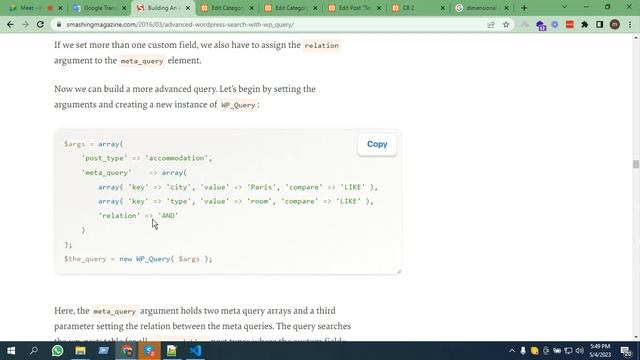Click 'Paris' value in the code
Viewport: 640px width, 360px height.
[x=261, y=187]
